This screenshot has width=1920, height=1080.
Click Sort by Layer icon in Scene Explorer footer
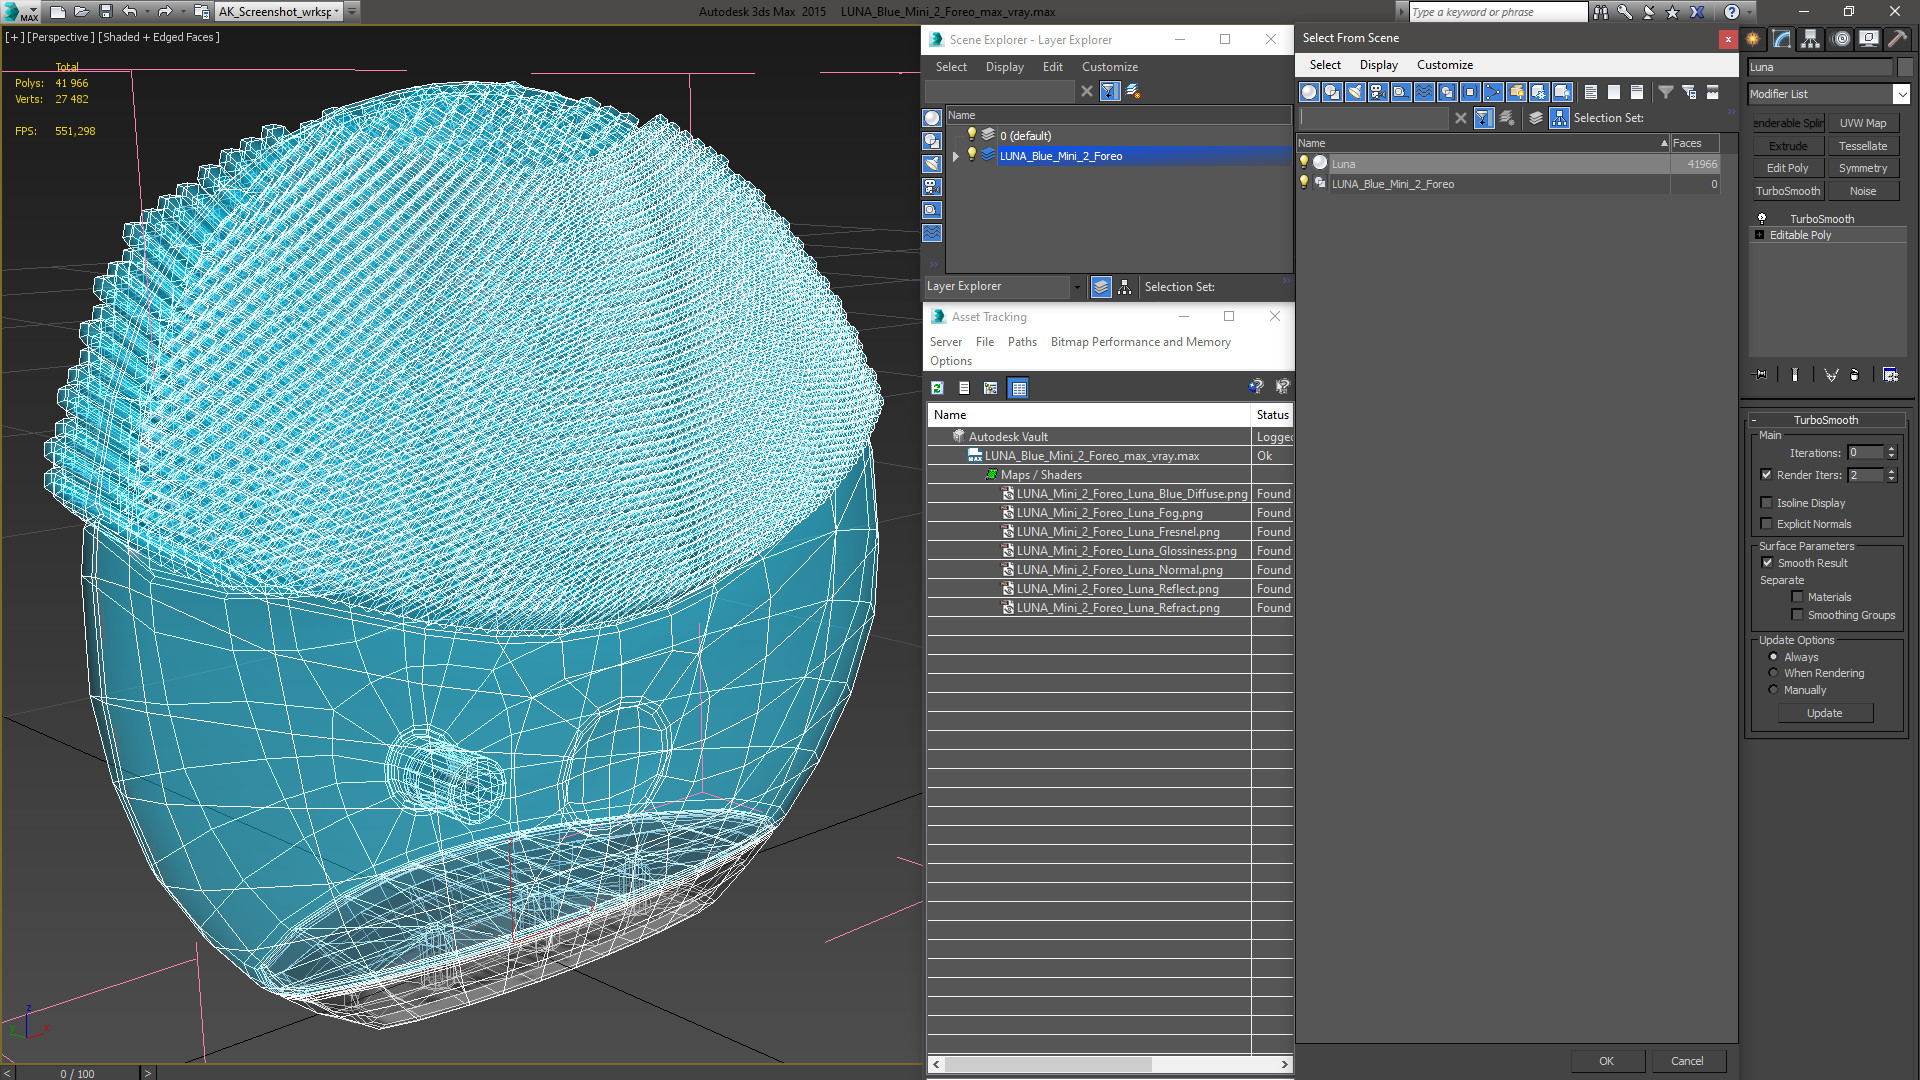[1101, 287]
